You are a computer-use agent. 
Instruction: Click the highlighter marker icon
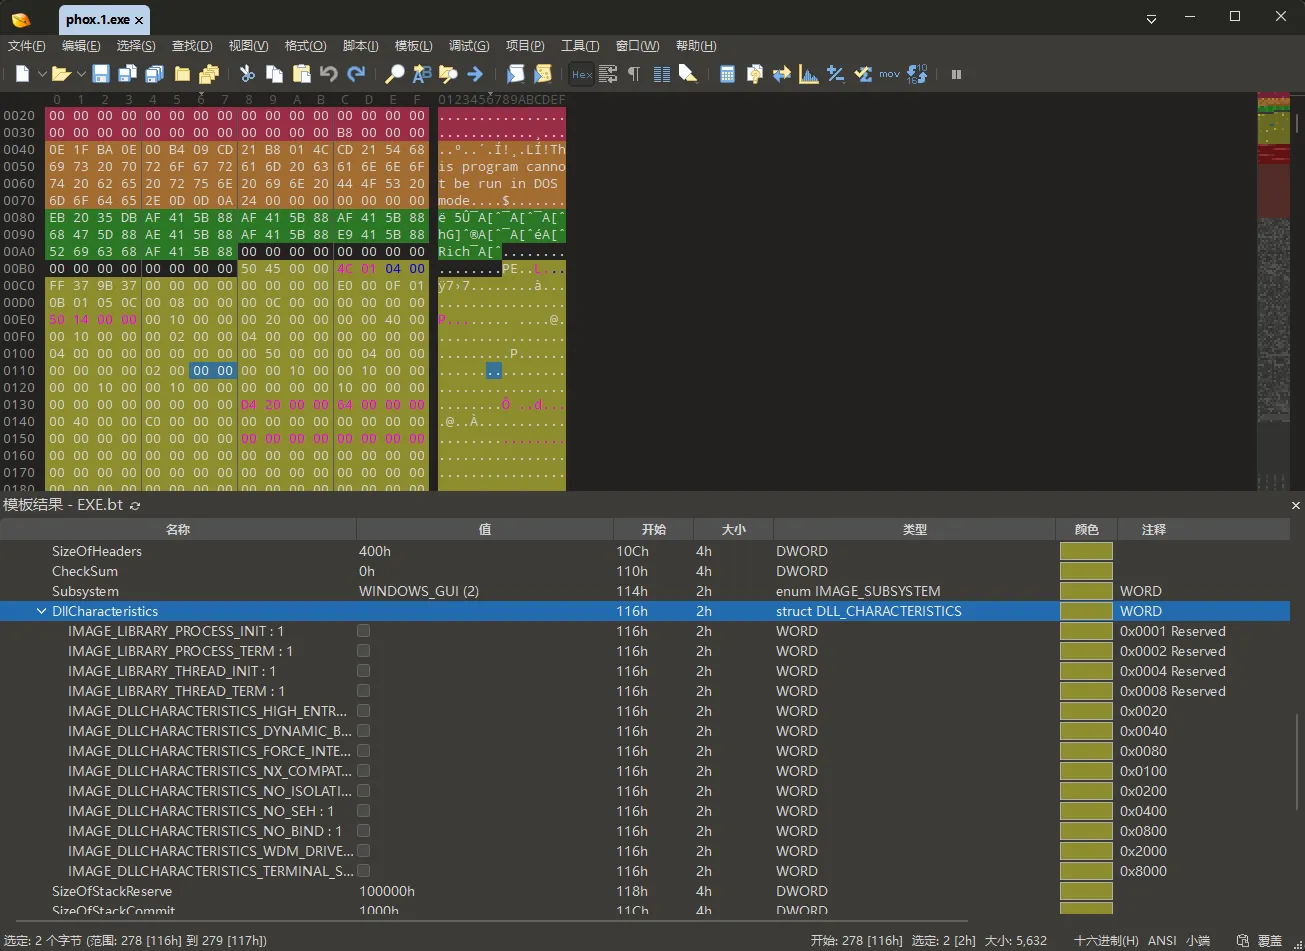point(688,74)
